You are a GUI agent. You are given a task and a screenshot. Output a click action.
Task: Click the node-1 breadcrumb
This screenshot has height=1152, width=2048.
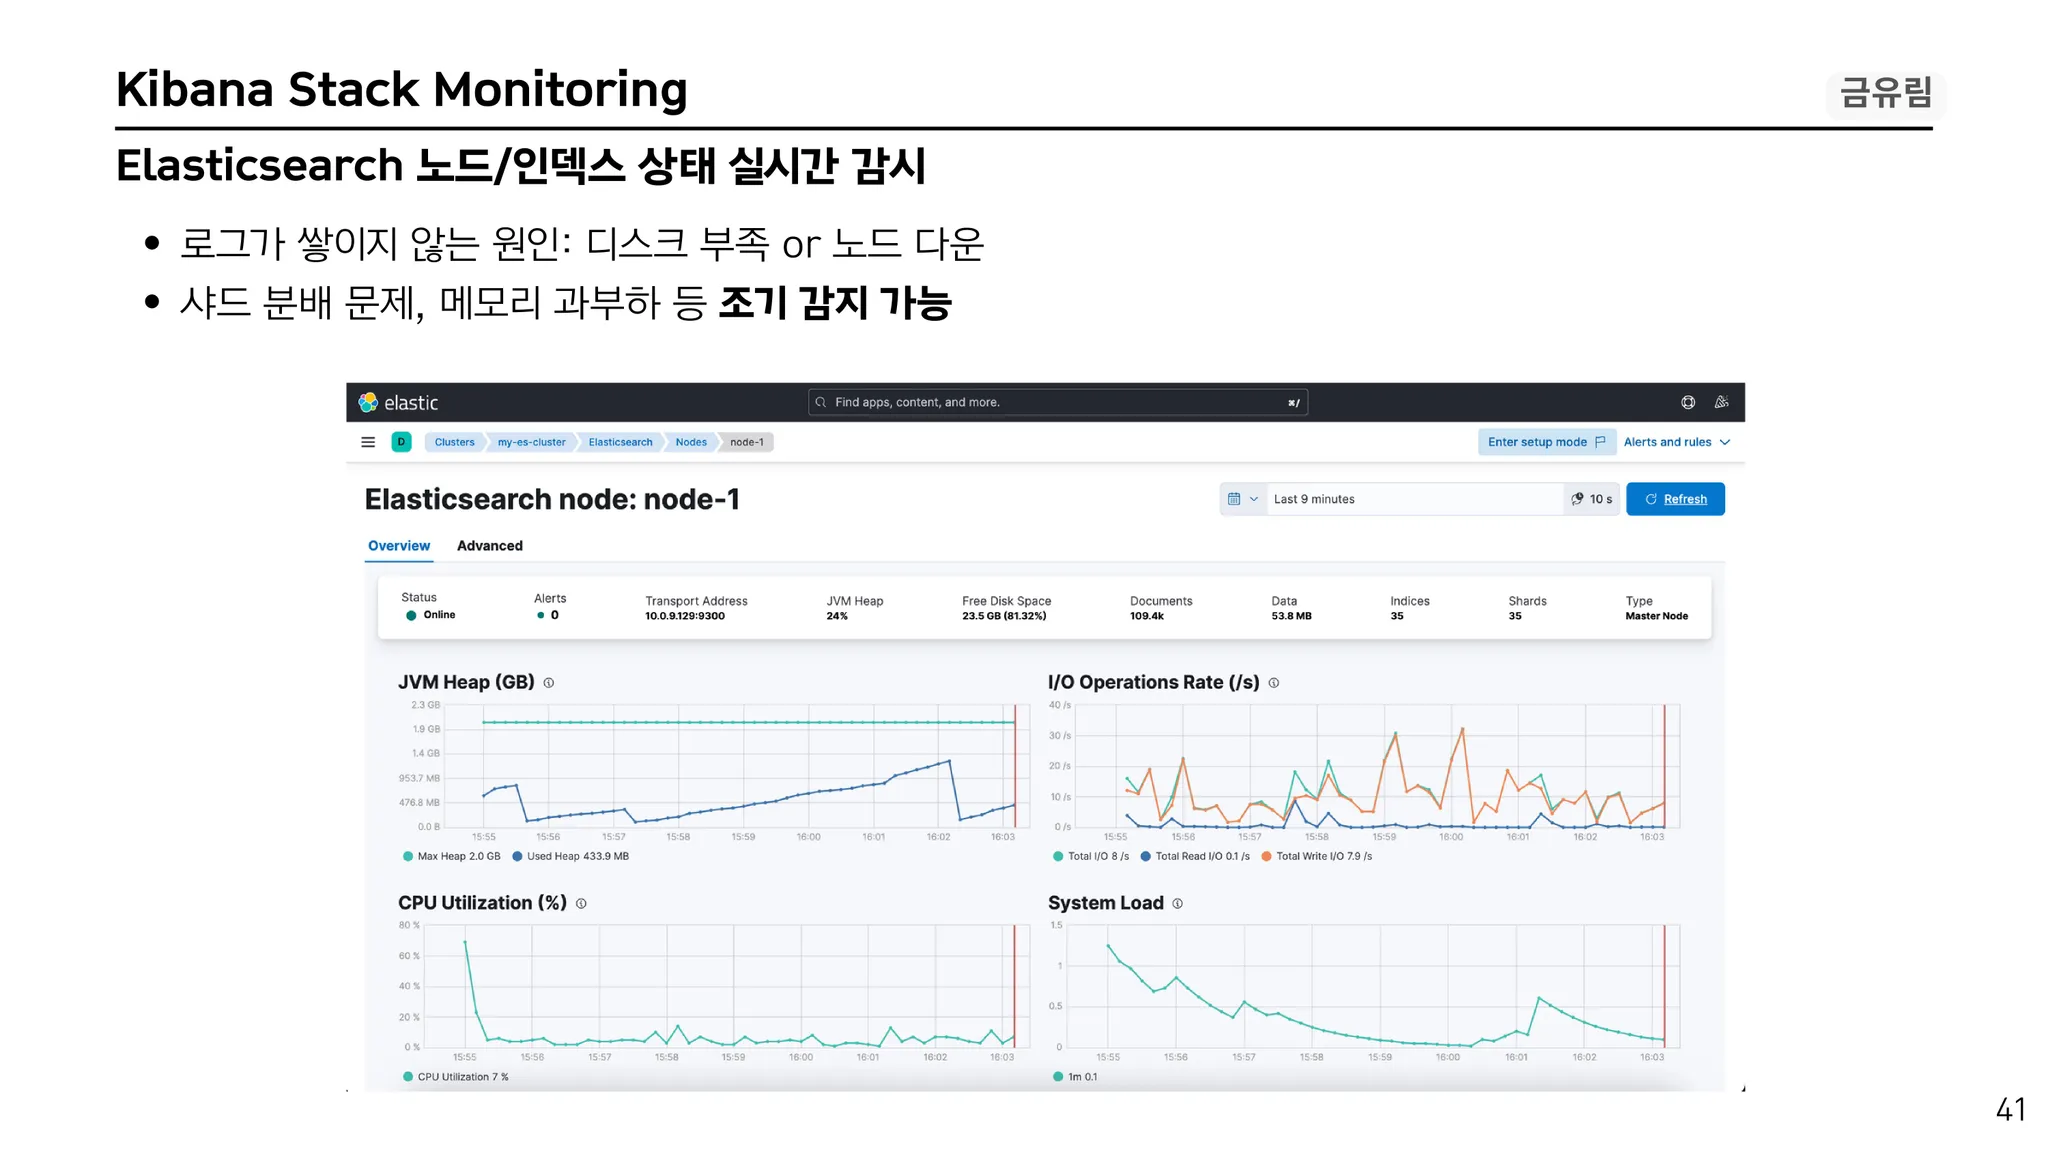[x=747, y=442]
